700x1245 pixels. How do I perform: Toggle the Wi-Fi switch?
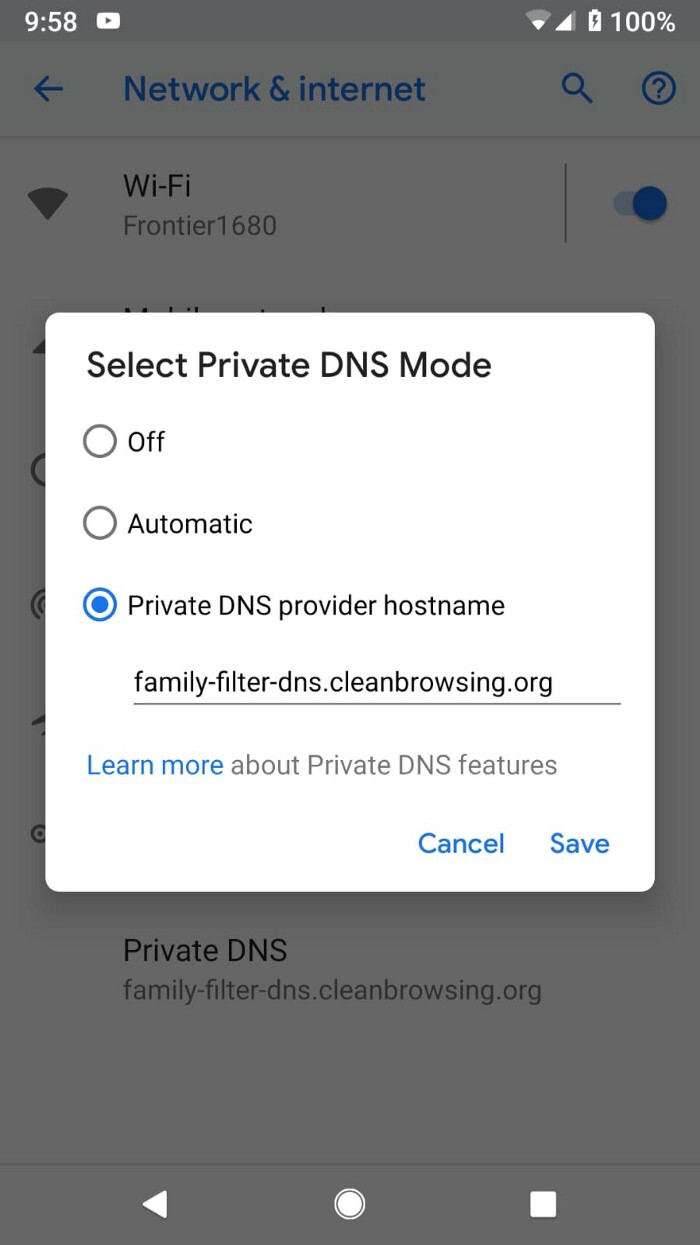pyautogui.click(x=640, y=204)
